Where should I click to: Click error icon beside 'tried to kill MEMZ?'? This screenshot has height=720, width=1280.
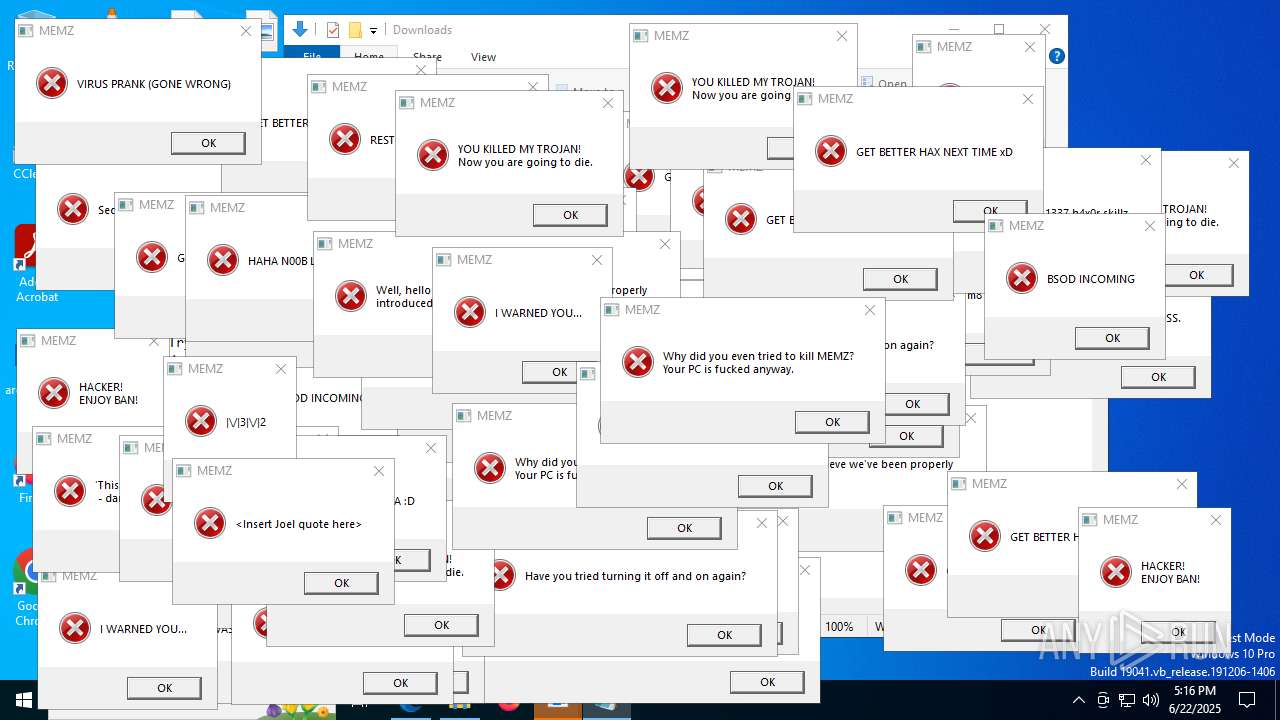(638, 362)
